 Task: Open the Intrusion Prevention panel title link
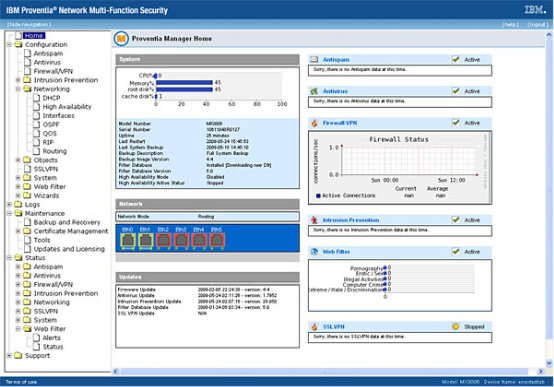tap(351, 220)
